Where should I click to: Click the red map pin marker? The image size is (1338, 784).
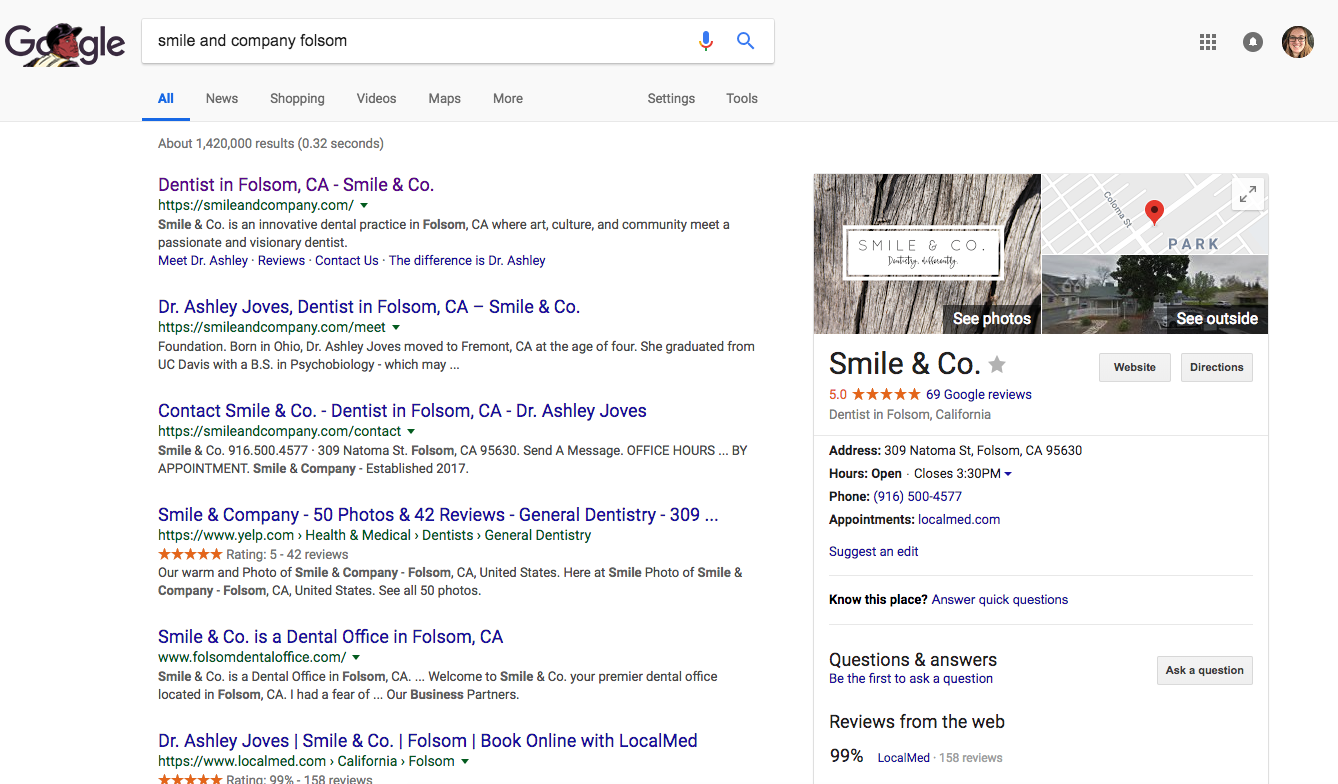pyautogui.click(x=1154, y=211)
